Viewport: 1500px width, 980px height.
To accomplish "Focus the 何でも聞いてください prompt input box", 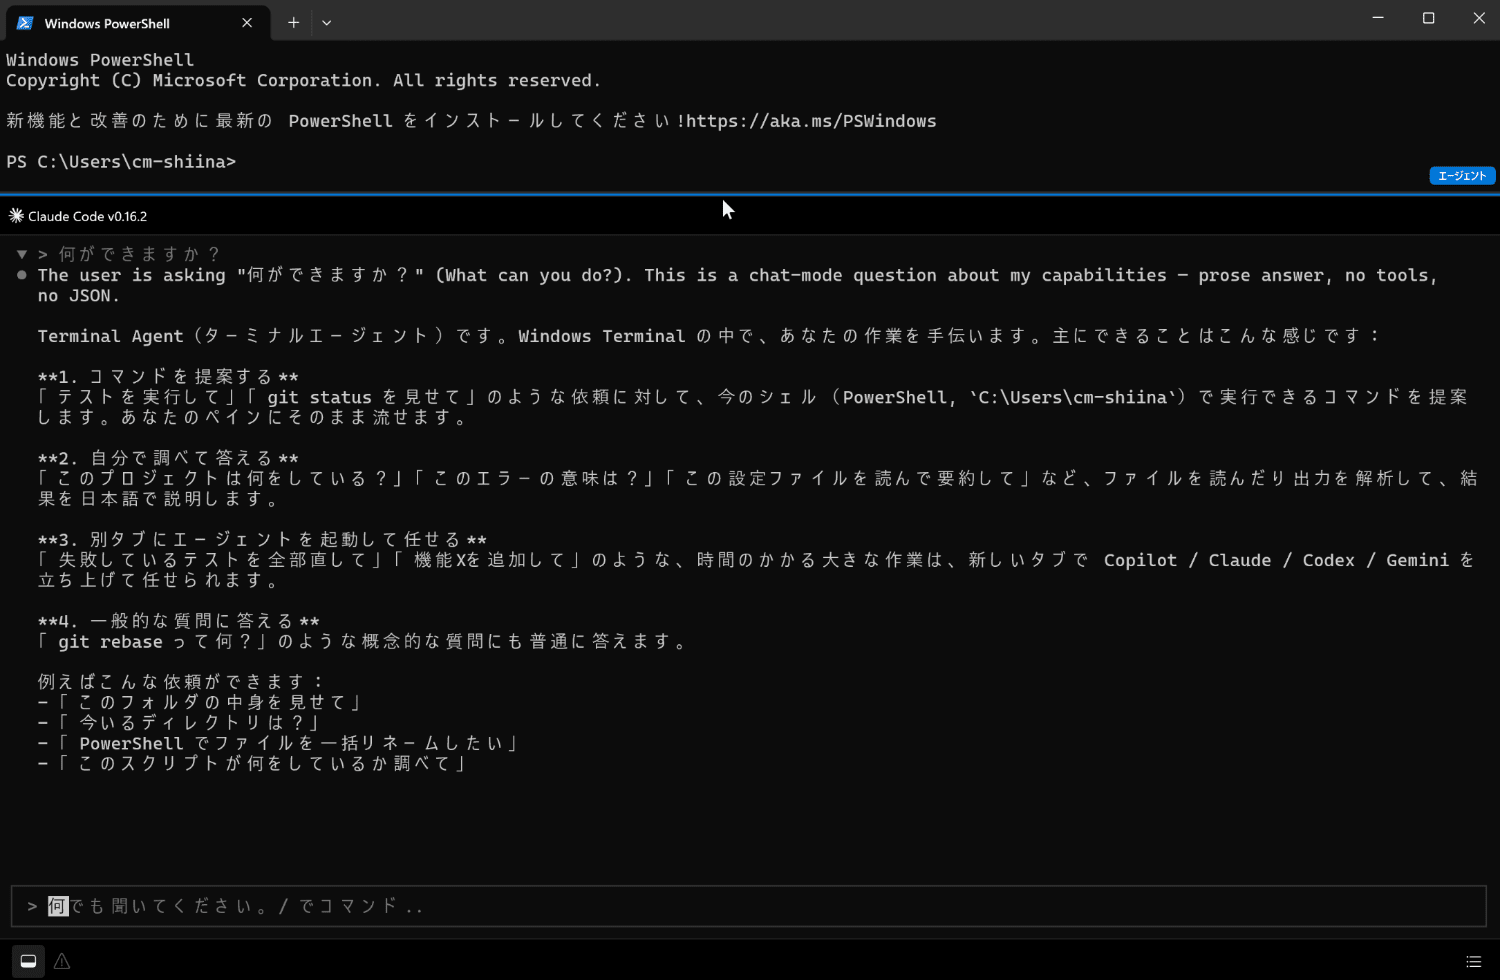I will point(749,906).
